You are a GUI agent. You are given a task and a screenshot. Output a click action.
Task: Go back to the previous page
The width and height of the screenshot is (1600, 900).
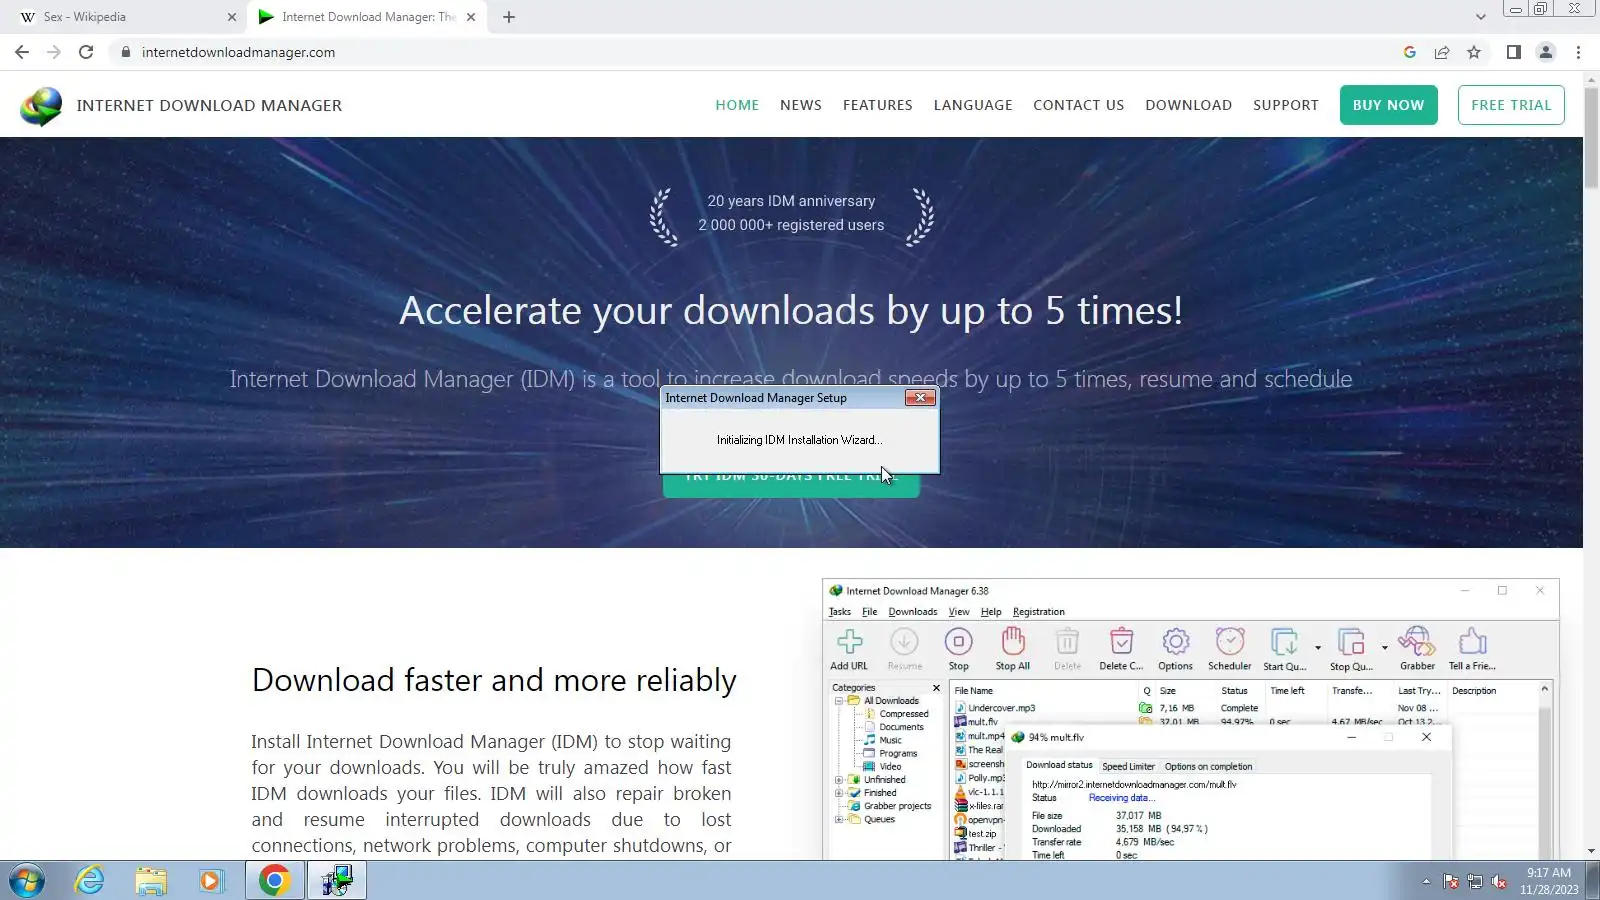(22, 52)
